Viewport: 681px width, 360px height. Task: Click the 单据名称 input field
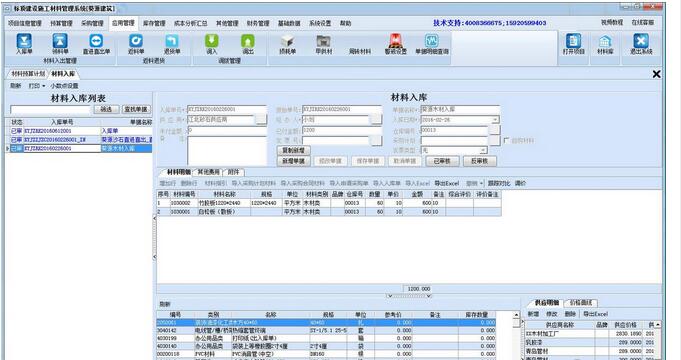(x=460, y=109)
